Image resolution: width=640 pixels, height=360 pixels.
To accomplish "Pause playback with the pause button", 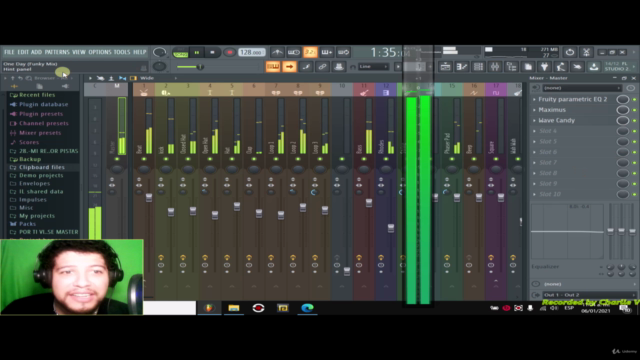I will click(197, 52).
